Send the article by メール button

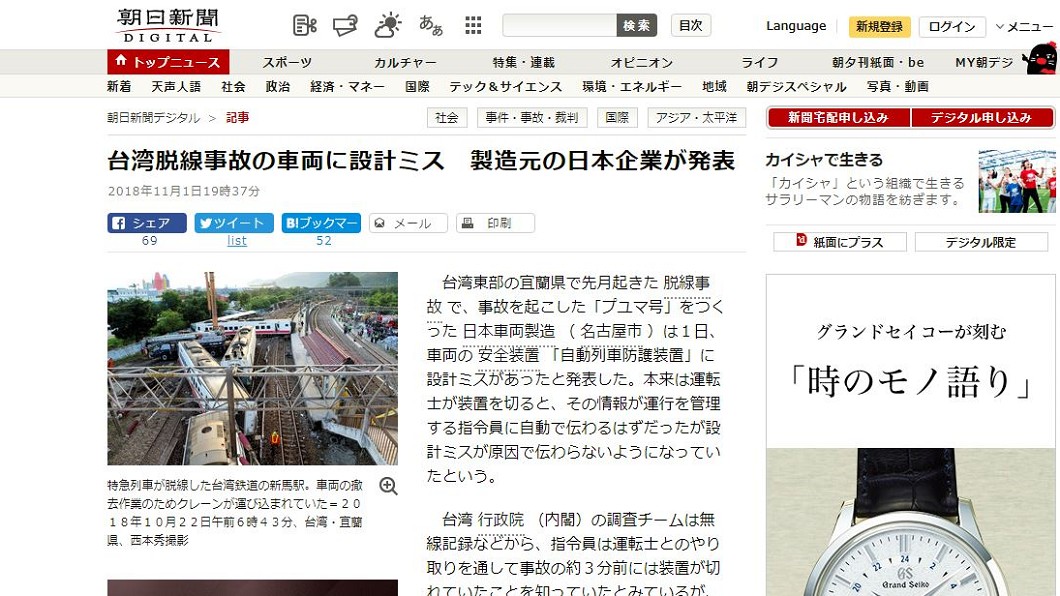point(408,223)
